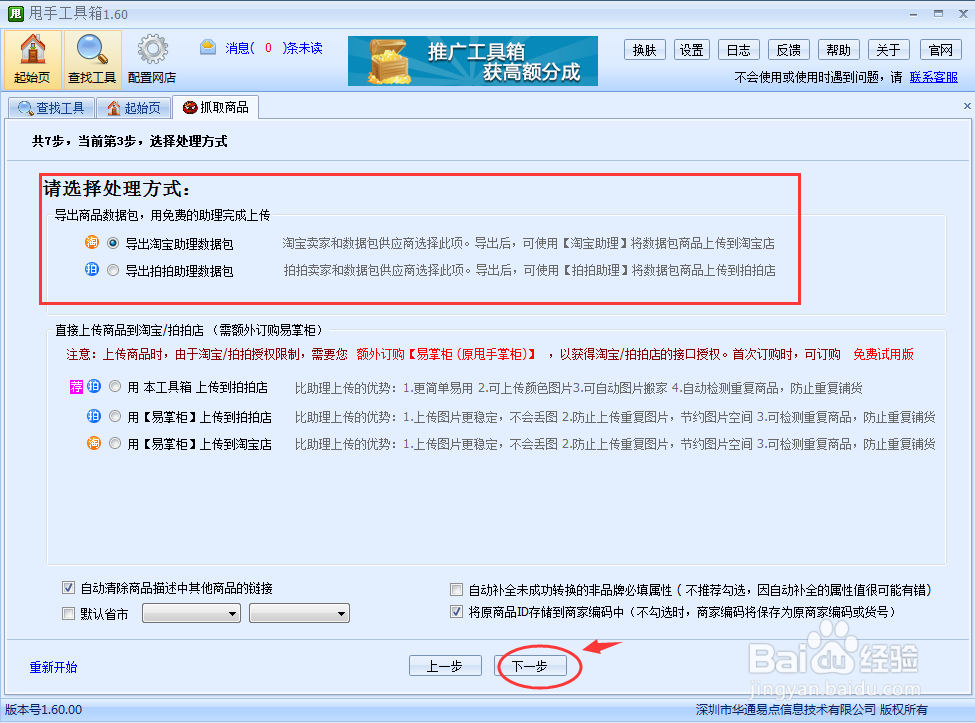Click the 推广工具箱 treasure chest banner
Screen dimensions: 975x723
tap(472, 60)
